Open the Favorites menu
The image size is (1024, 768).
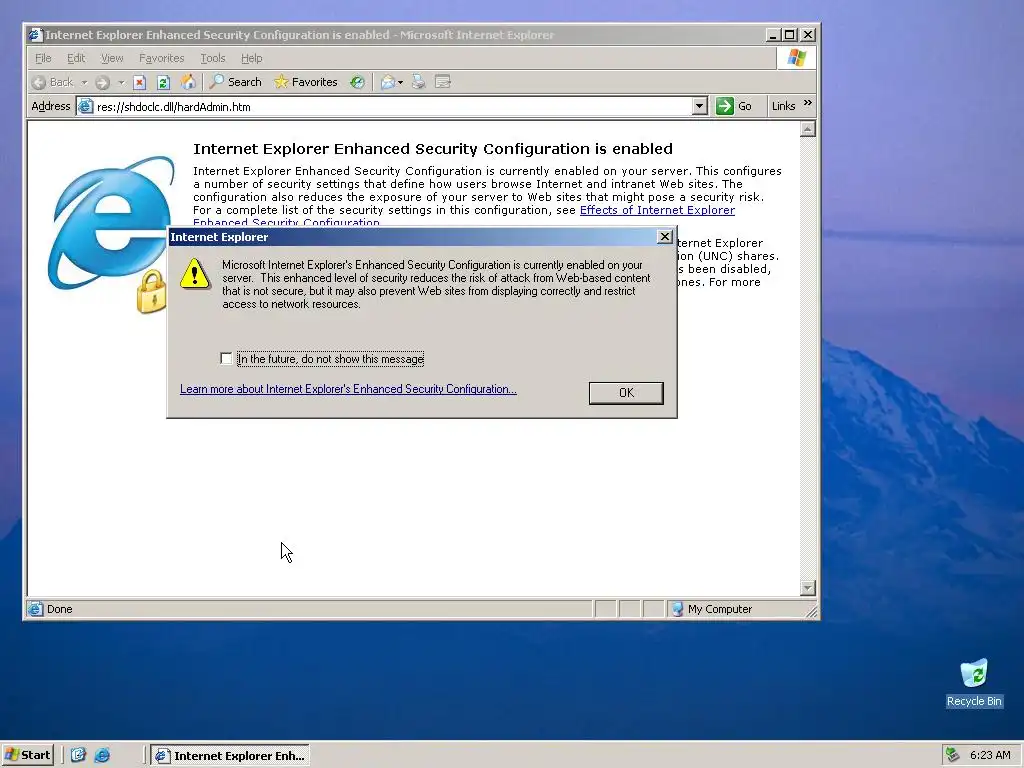coord(161,58)
